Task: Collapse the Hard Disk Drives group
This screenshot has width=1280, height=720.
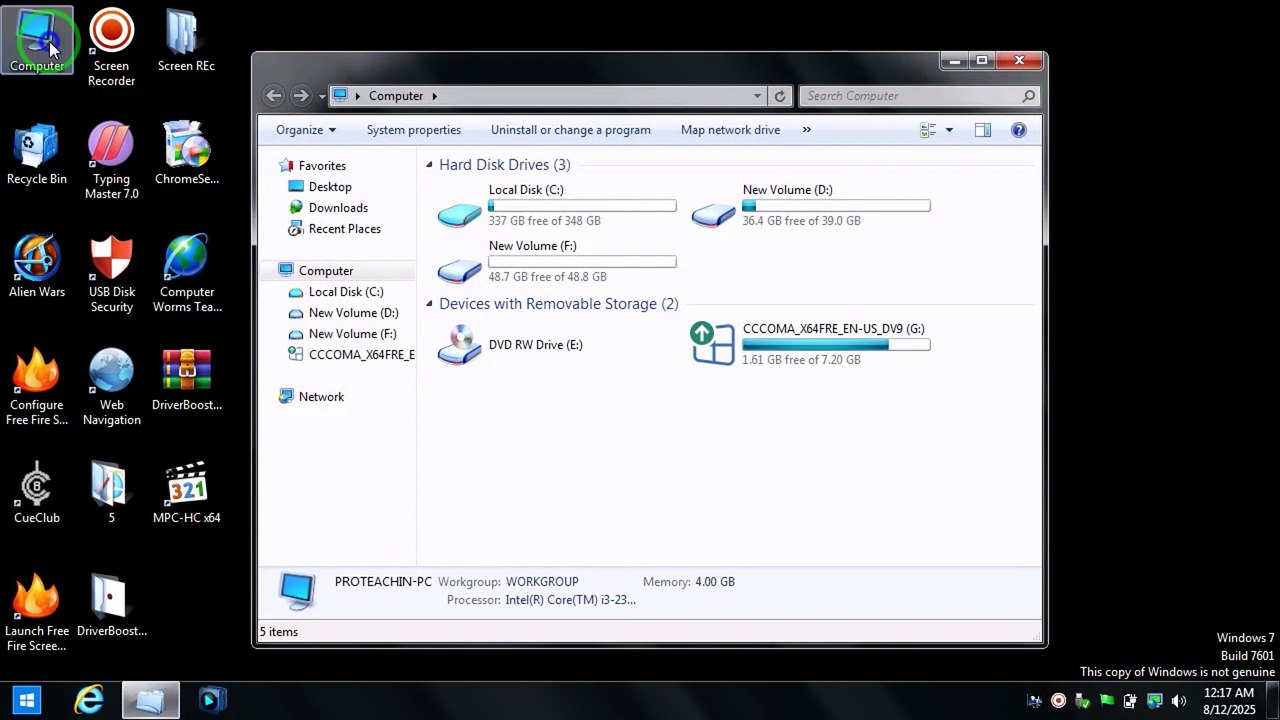Action: tap(429, 165)
